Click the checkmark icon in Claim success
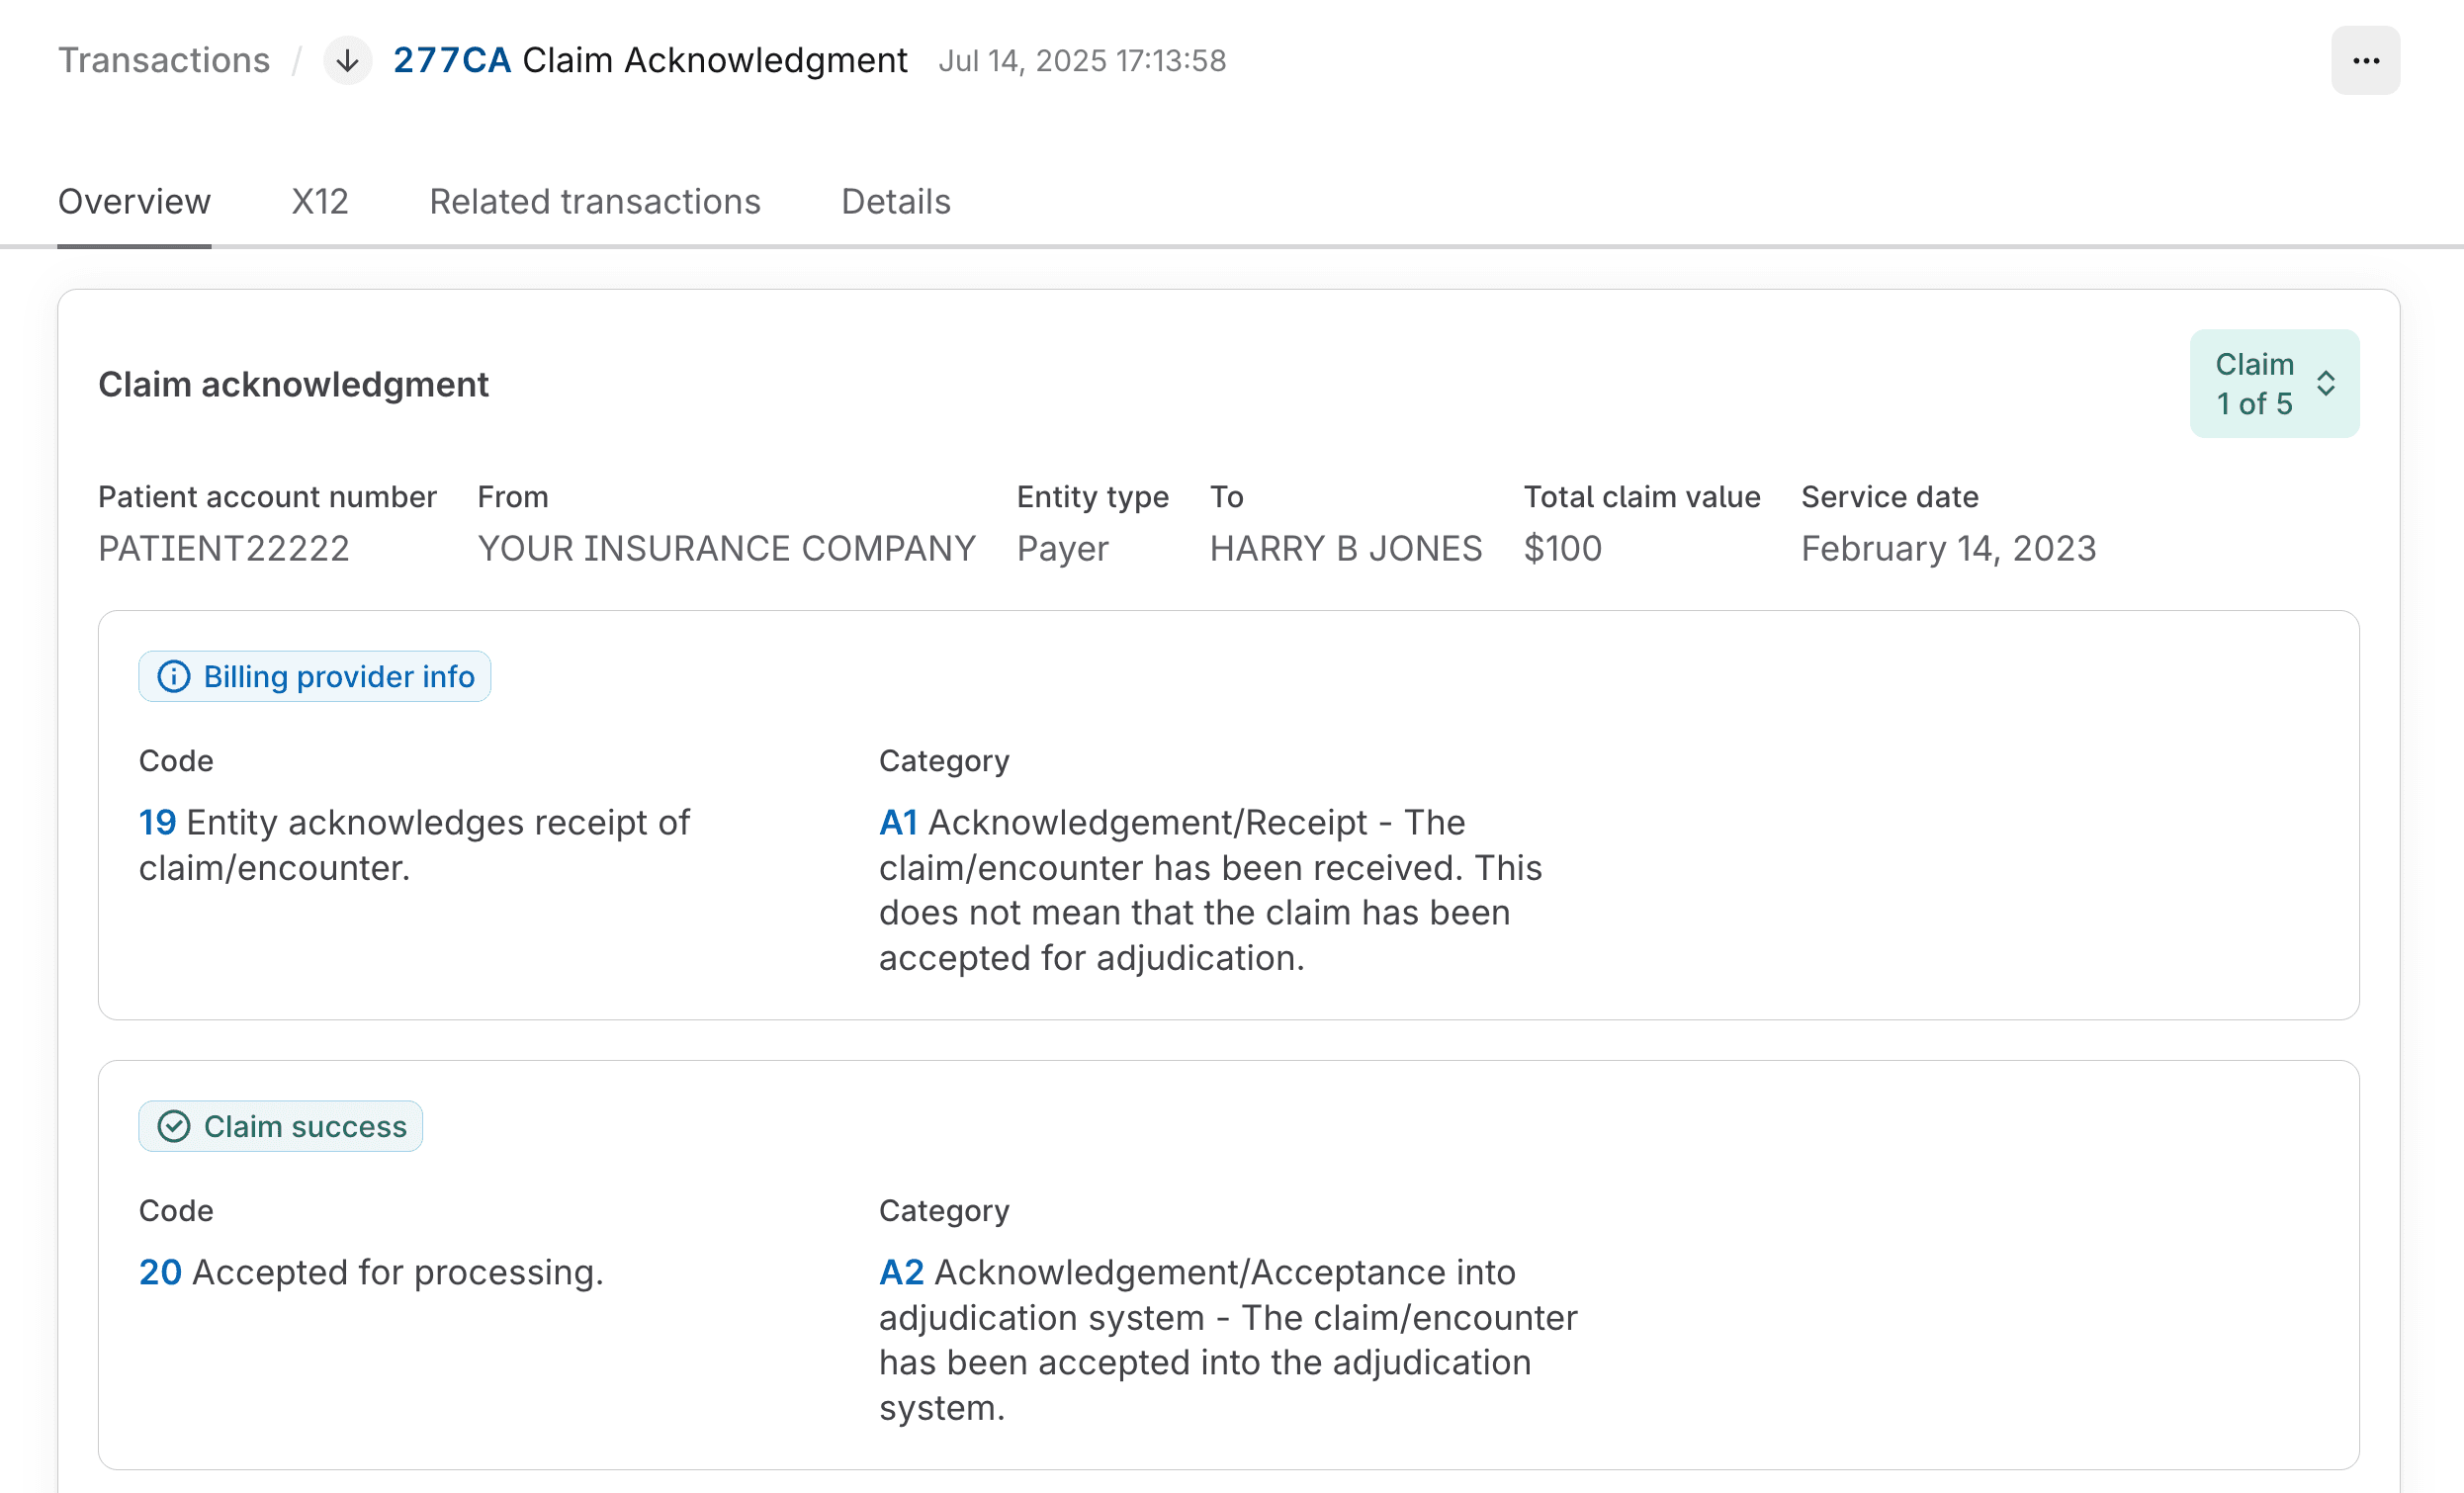 click(x=174, y=1127)
